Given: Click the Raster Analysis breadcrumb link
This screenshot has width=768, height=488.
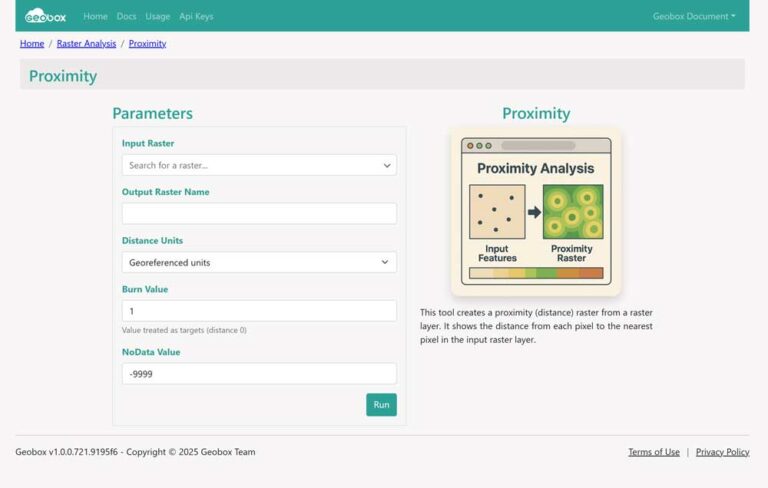Looking at the screenshot, I should [x=86, y=44].
